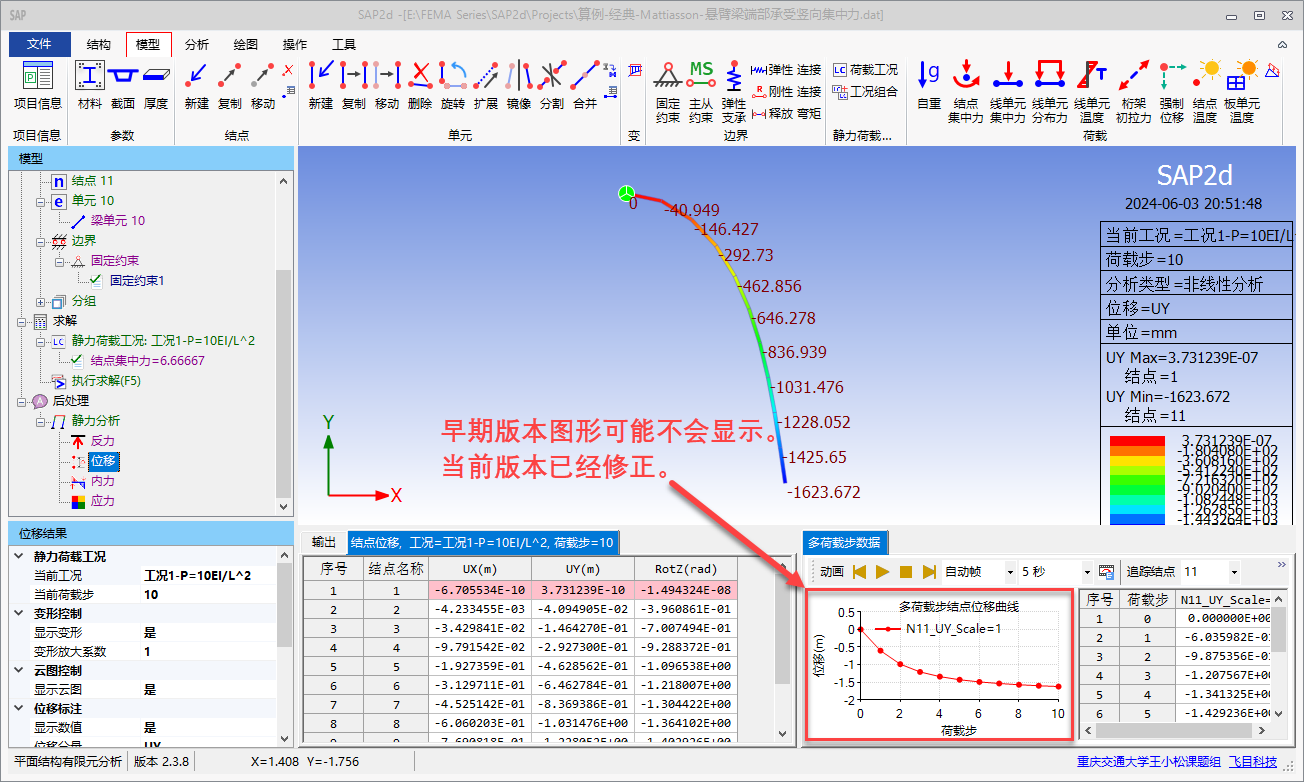Screen dimensions: 1304x782
Task: Click the 线单元集中力 load icon
Action: click(1008, 90)
